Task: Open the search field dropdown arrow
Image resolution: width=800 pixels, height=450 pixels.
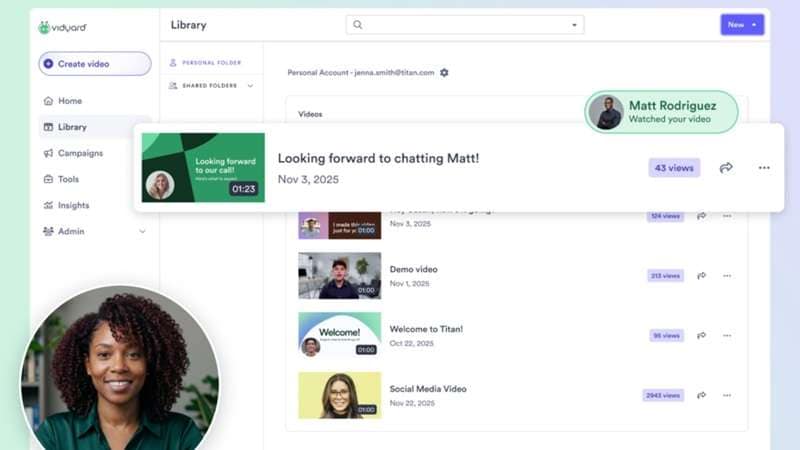Action: (574, 25)
